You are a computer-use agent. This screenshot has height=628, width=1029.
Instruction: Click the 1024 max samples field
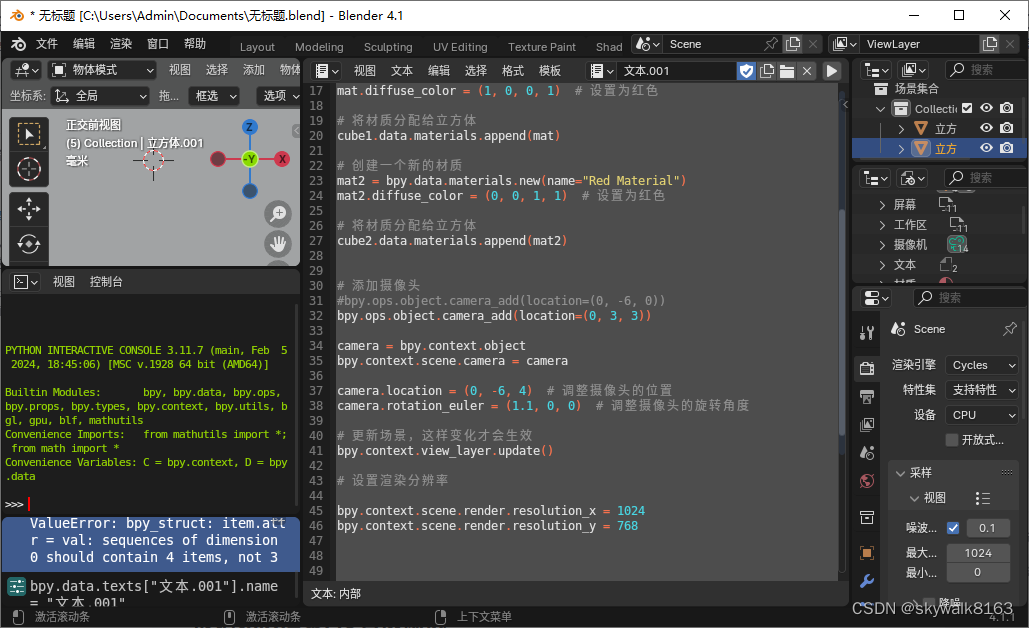pos(978,553)
